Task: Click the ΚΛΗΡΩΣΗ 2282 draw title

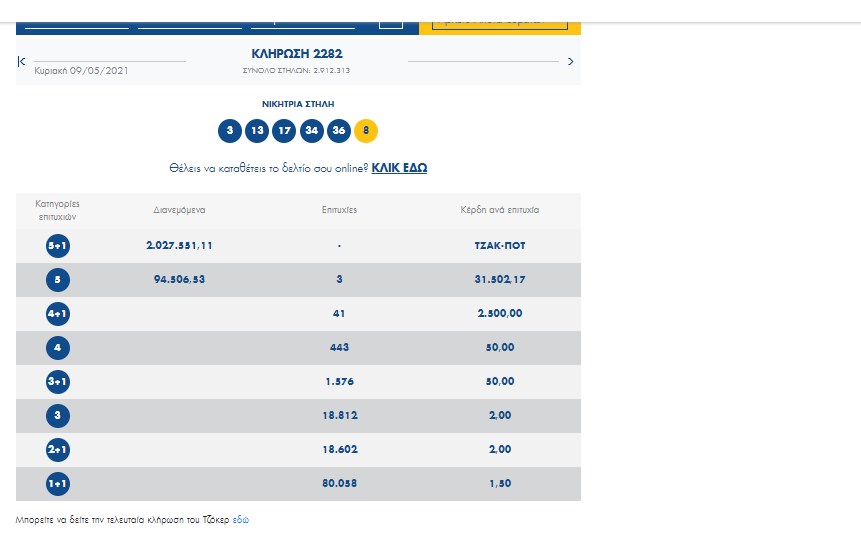Action: click(x=297, y=53)
